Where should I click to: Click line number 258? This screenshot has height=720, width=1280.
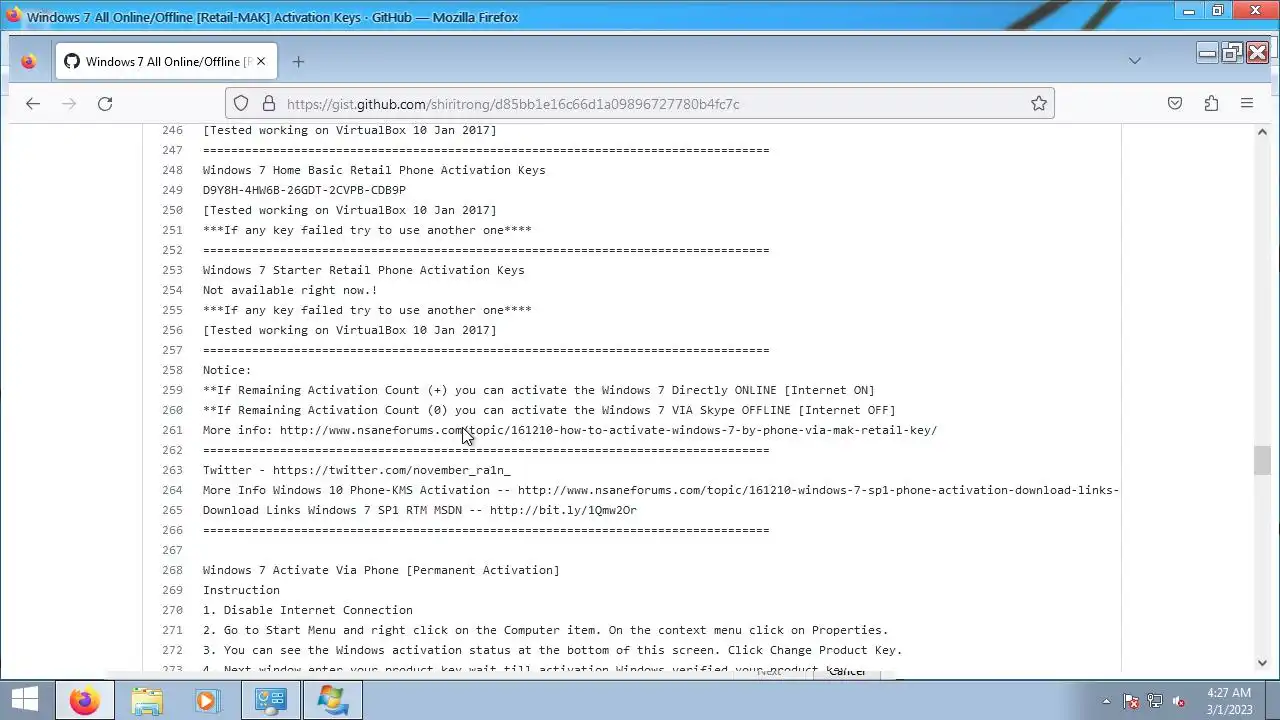[172, 370]
